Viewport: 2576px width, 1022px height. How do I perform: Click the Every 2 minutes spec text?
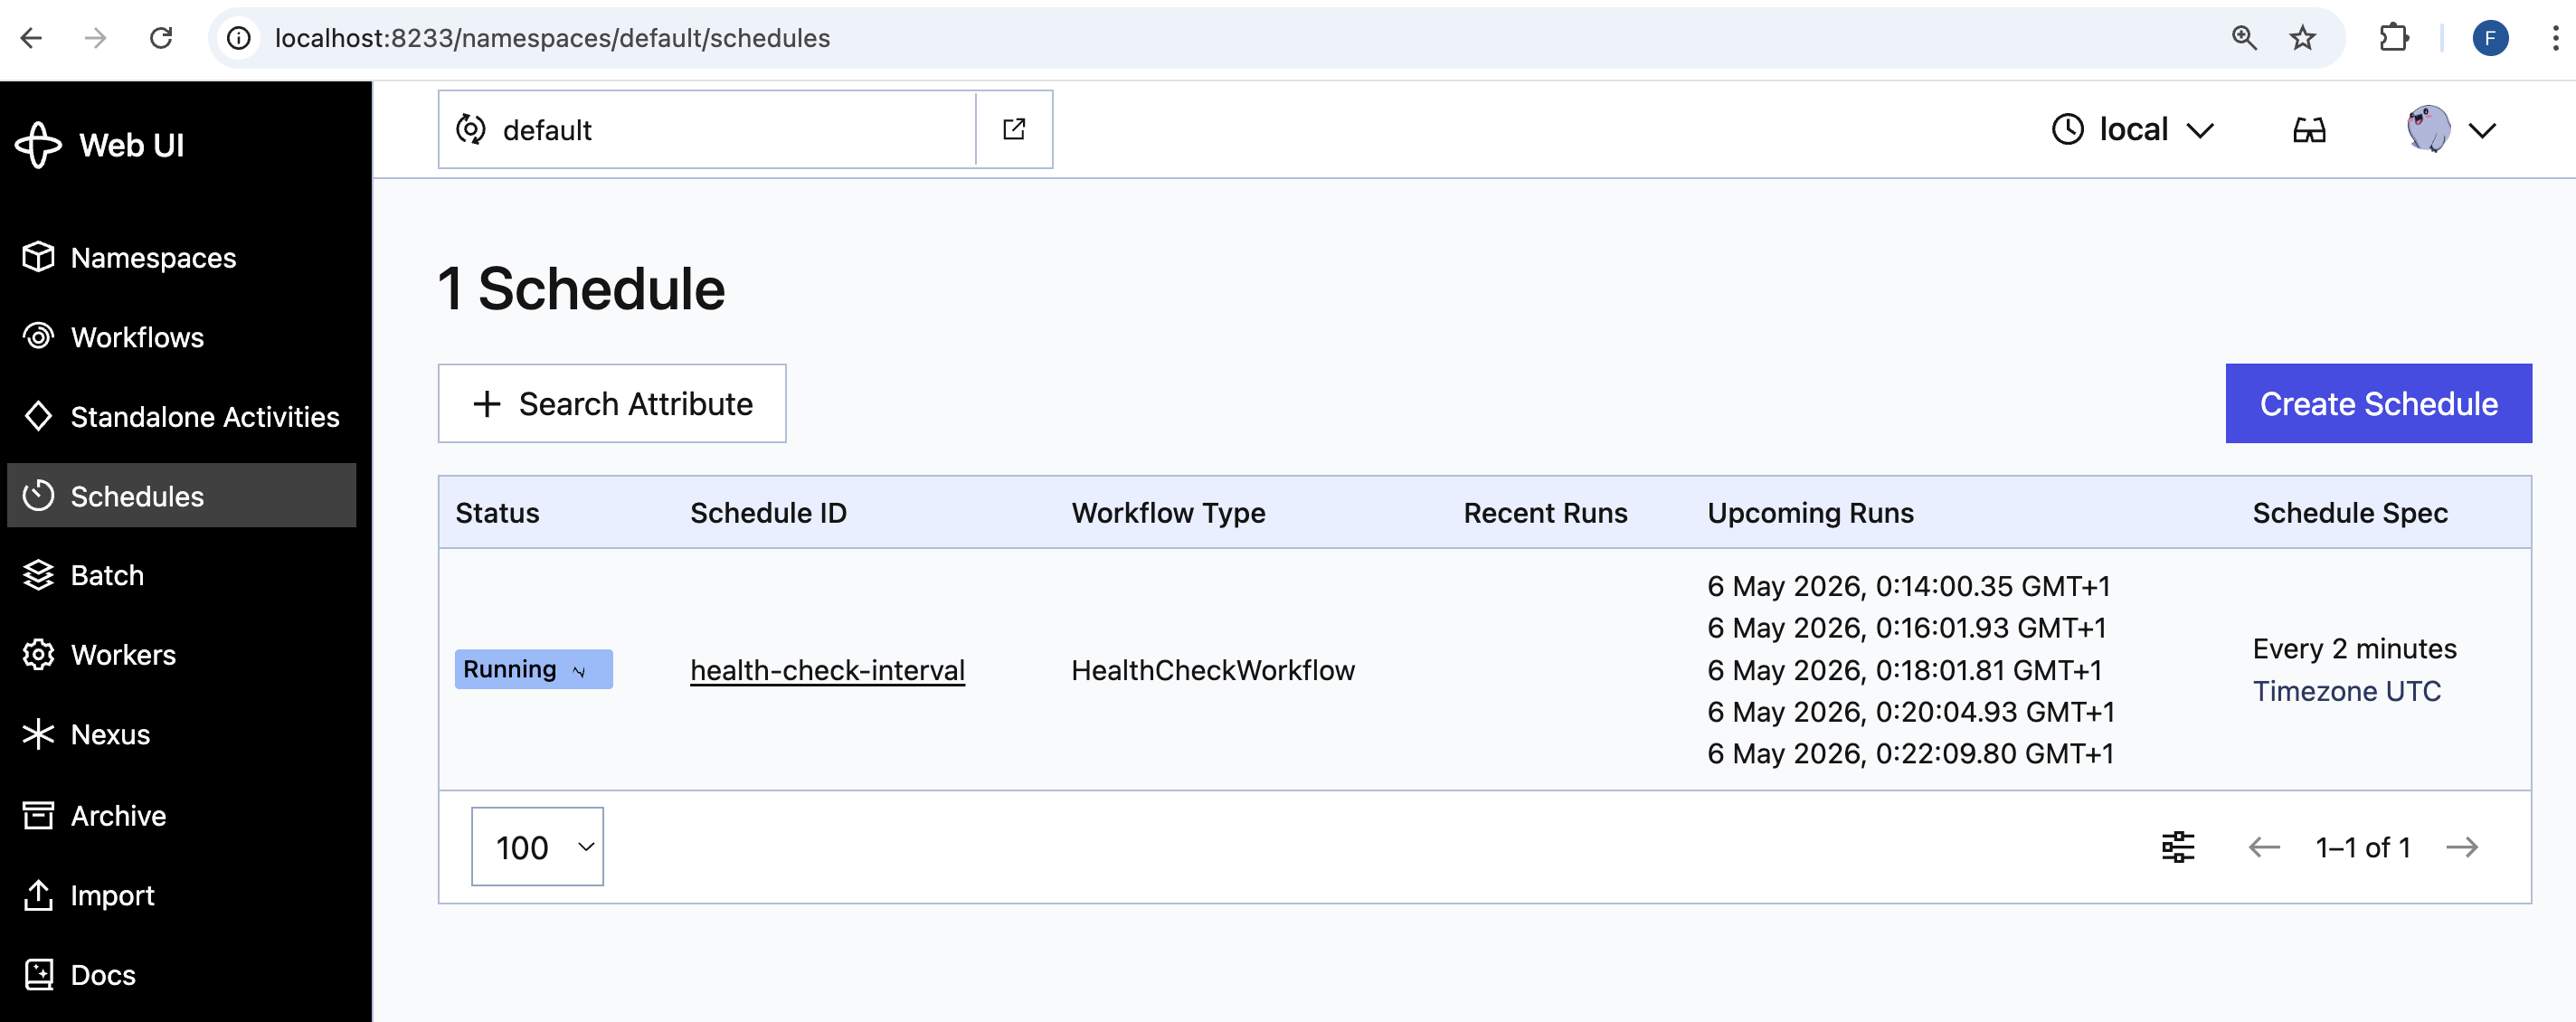tap(2354, 649)
